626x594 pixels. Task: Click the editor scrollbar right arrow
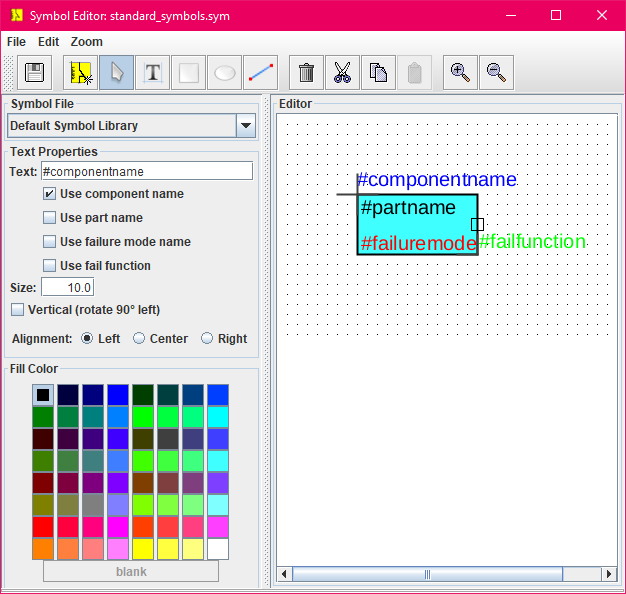click(609, 574)
